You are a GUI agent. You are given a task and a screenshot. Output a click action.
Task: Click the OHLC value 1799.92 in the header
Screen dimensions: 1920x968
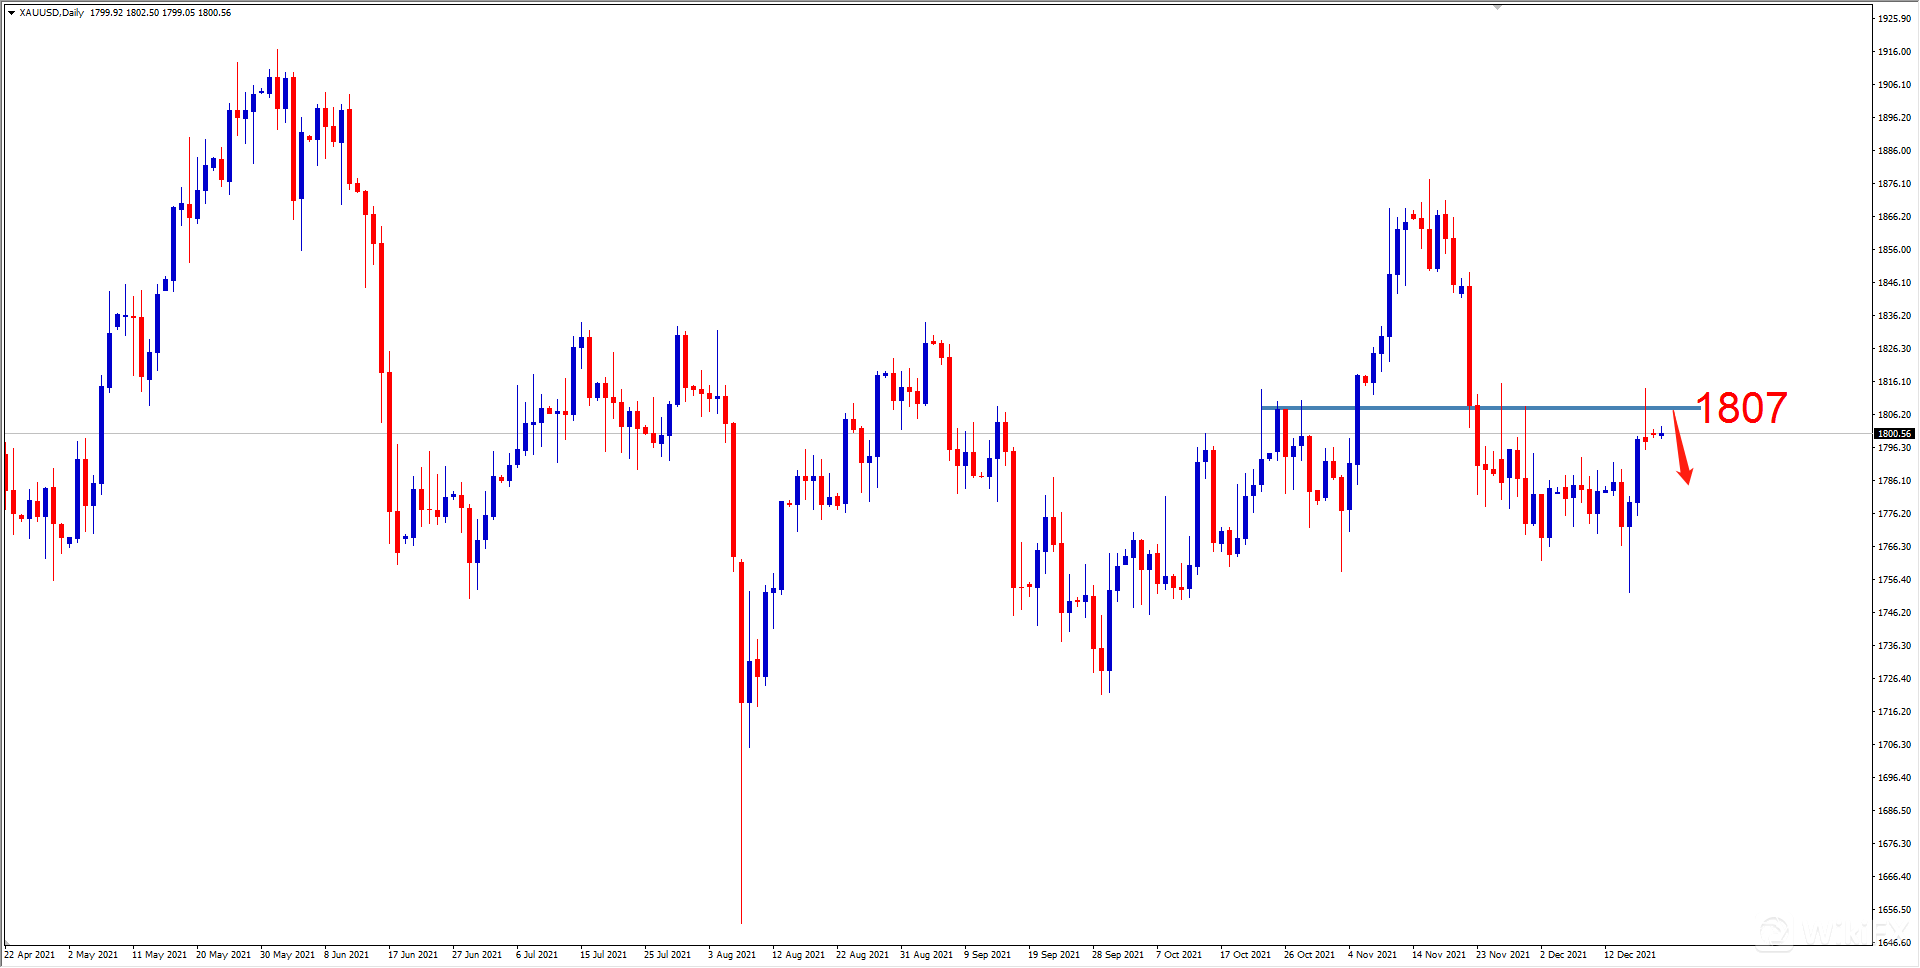coord(105,13)
